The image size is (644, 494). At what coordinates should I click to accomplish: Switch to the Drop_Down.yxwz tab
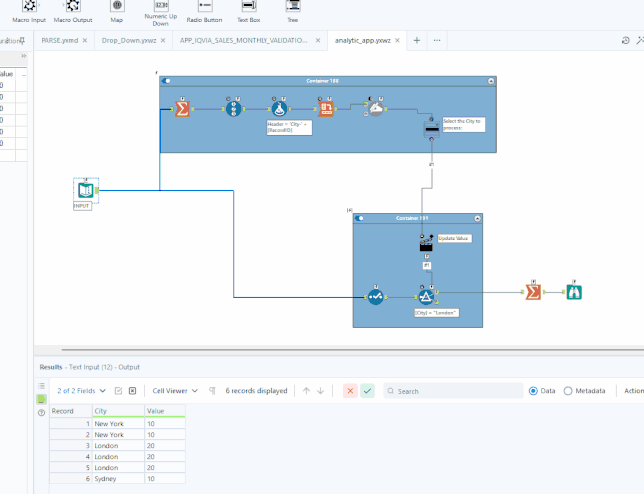tap(129, 40)
